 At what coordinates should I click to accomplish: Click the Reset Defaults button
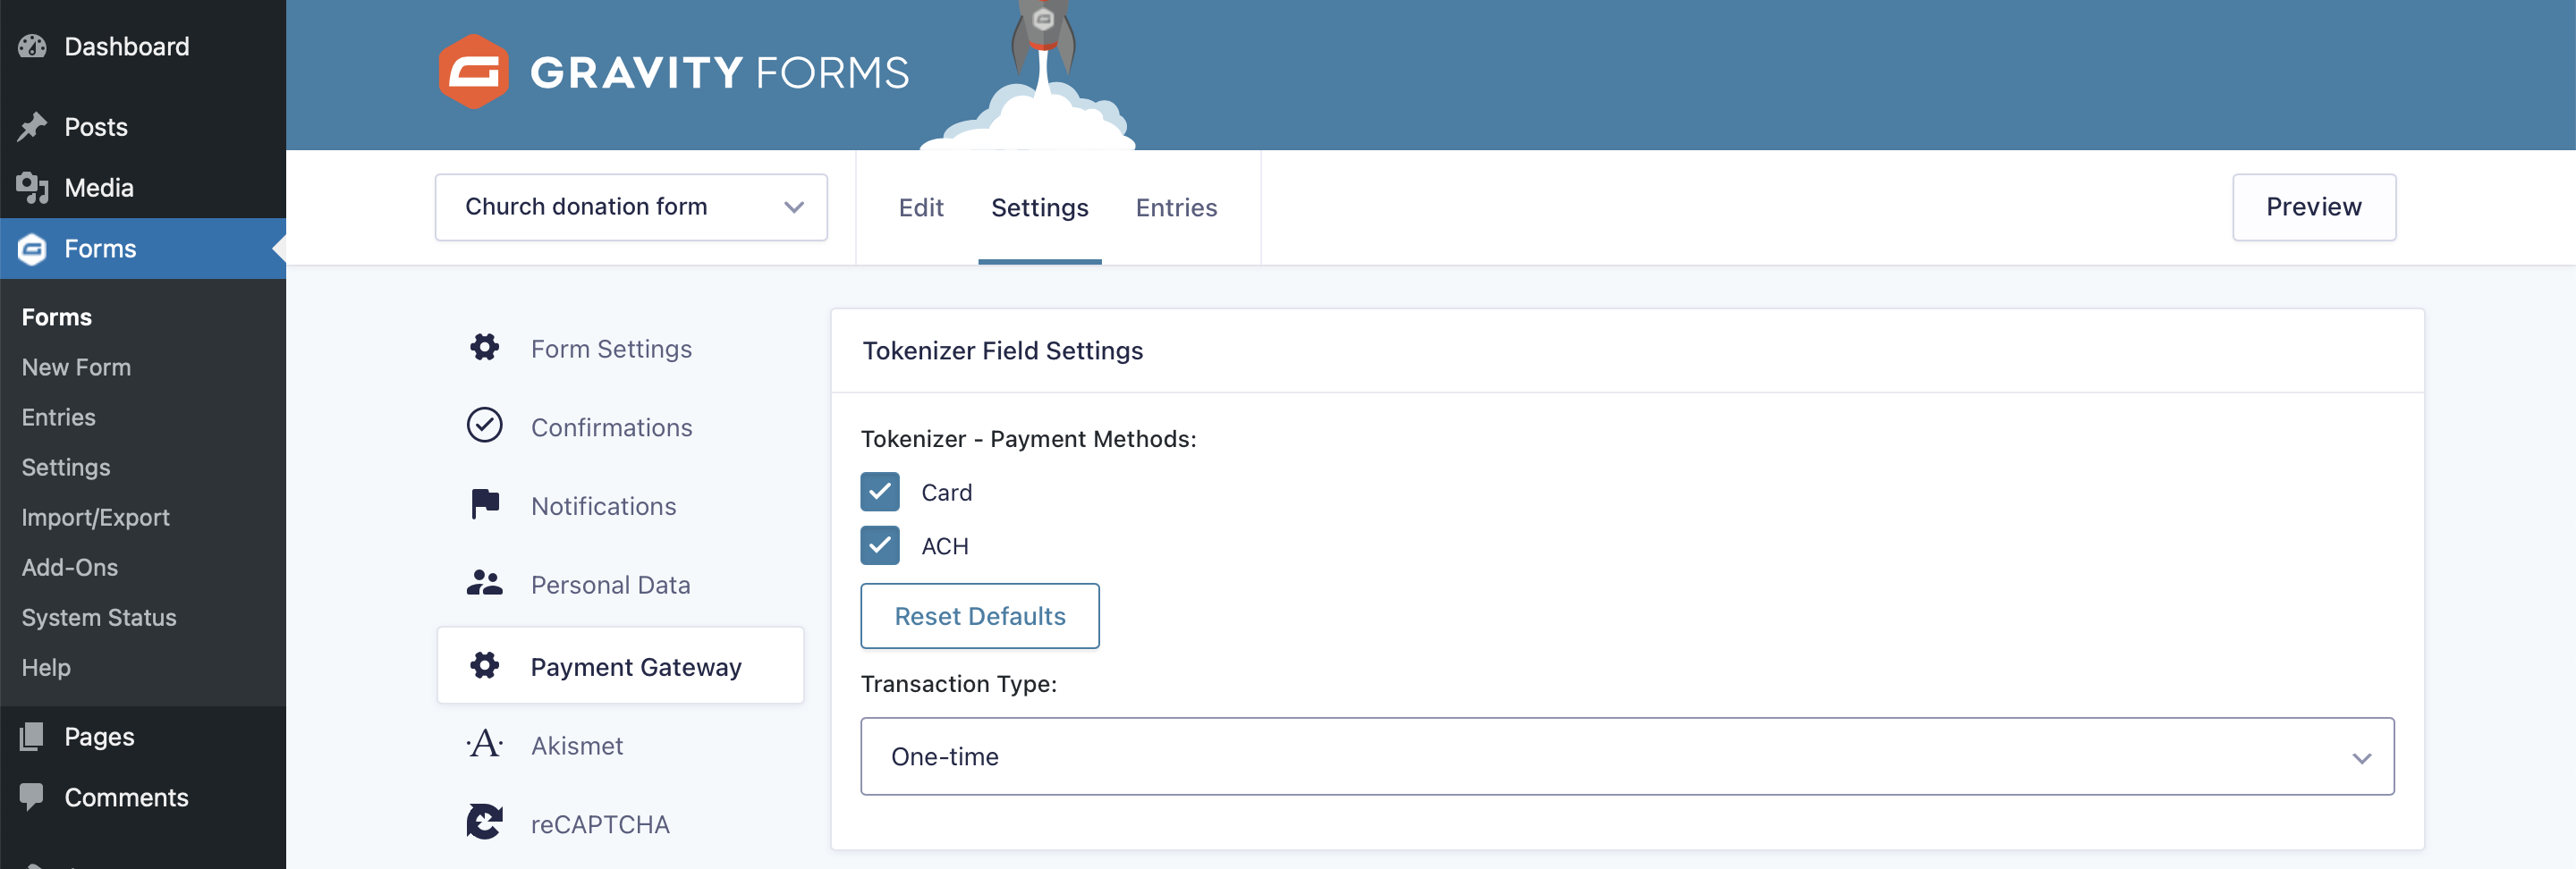pos(979,616)
